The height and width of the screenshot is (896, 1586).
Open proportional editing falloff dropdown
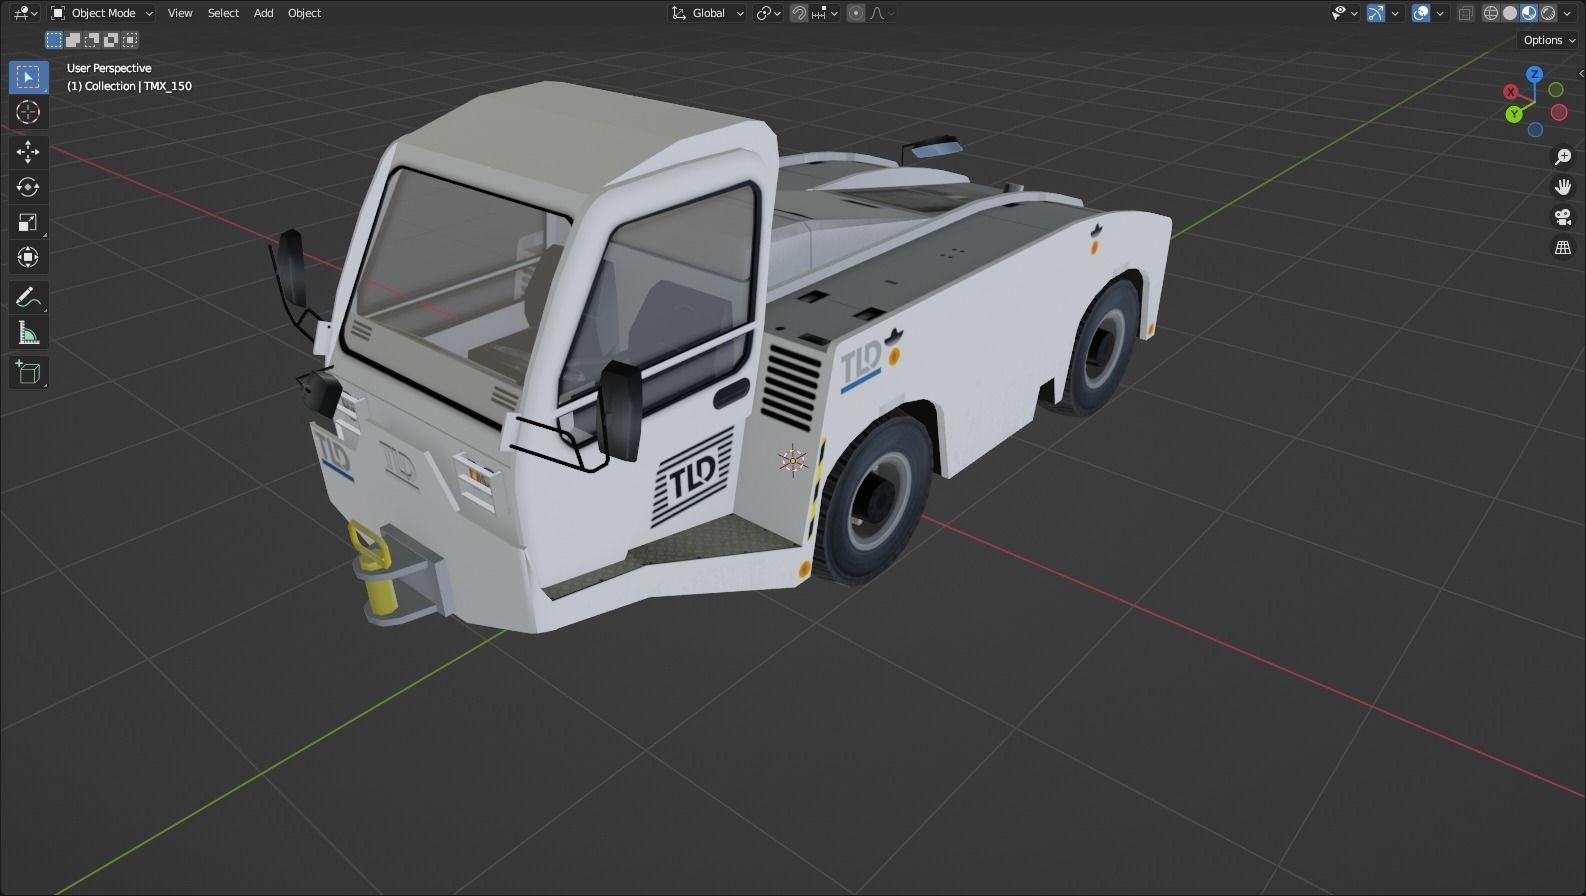point(882,13)
